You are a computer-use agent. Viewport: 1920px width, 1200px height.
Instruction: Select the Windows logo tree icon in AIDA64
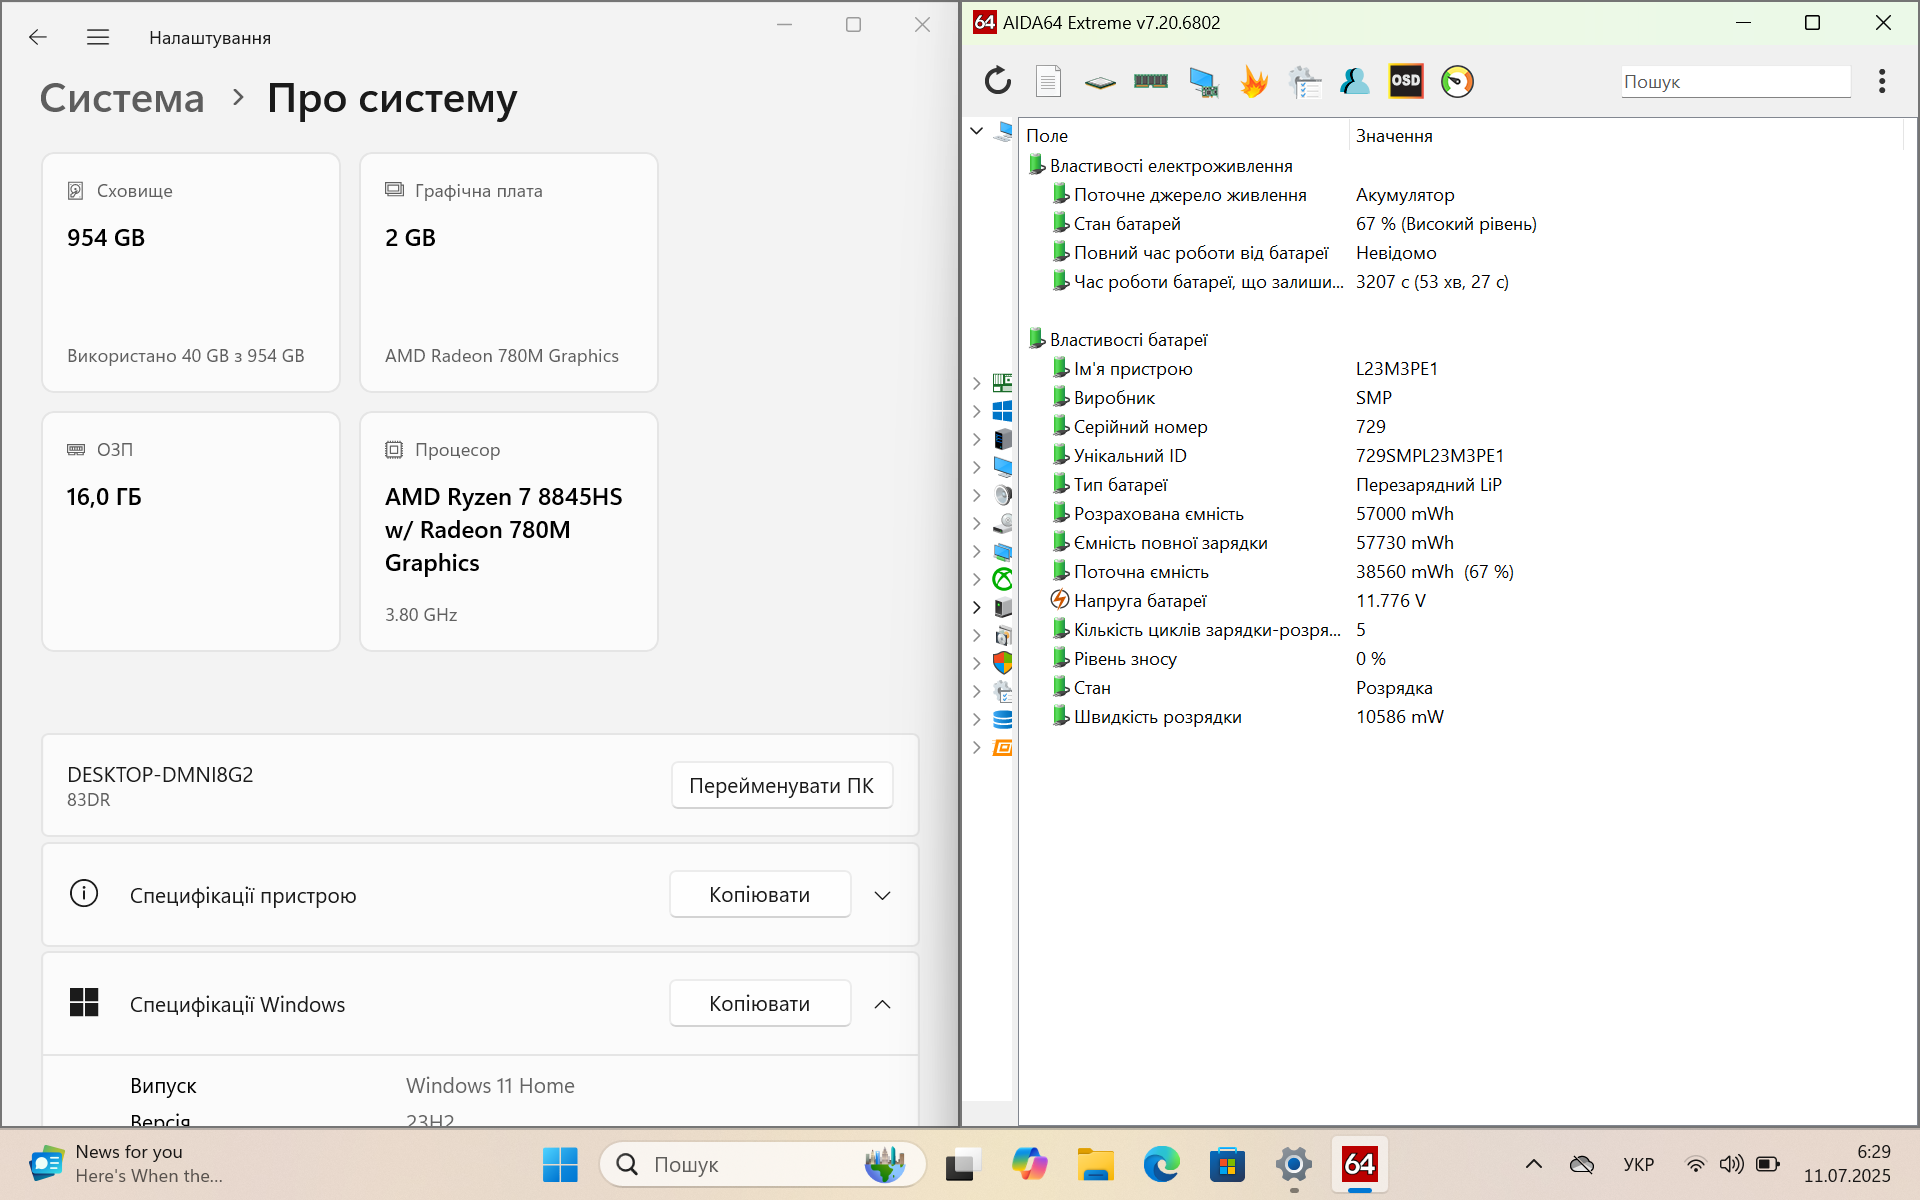point(1002,411)
